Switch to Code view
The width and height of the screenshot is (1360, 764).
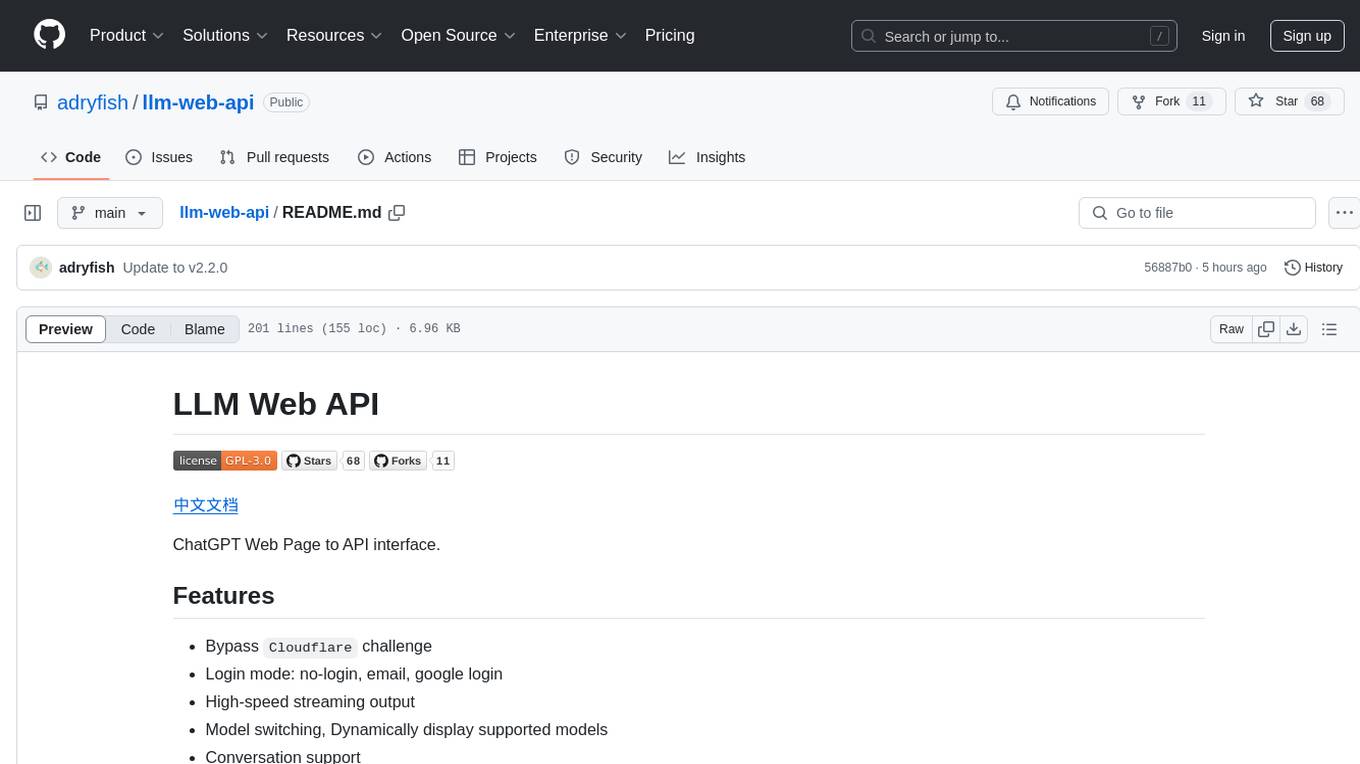click(138, 329)
